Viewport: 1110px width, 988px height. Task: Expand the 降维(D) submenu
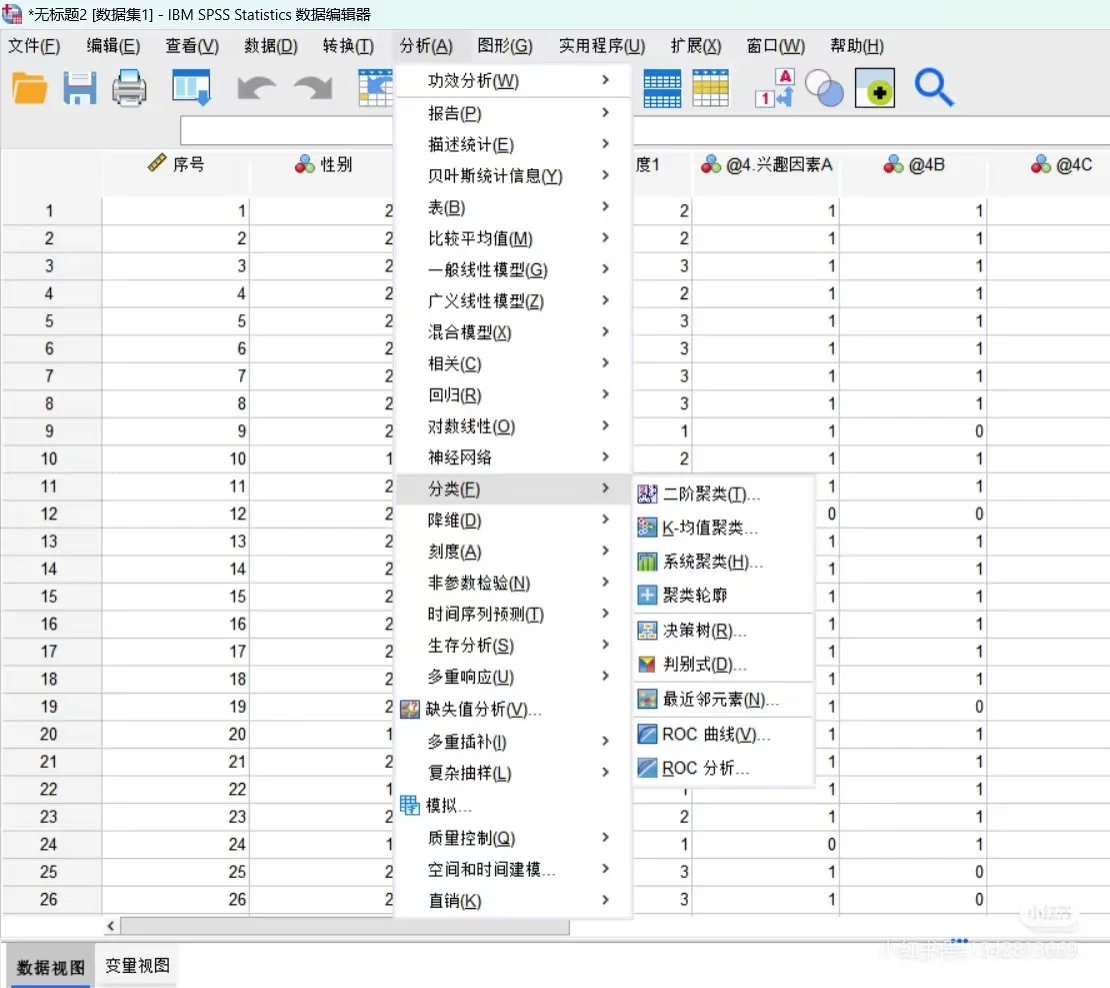tap(513, 520)
